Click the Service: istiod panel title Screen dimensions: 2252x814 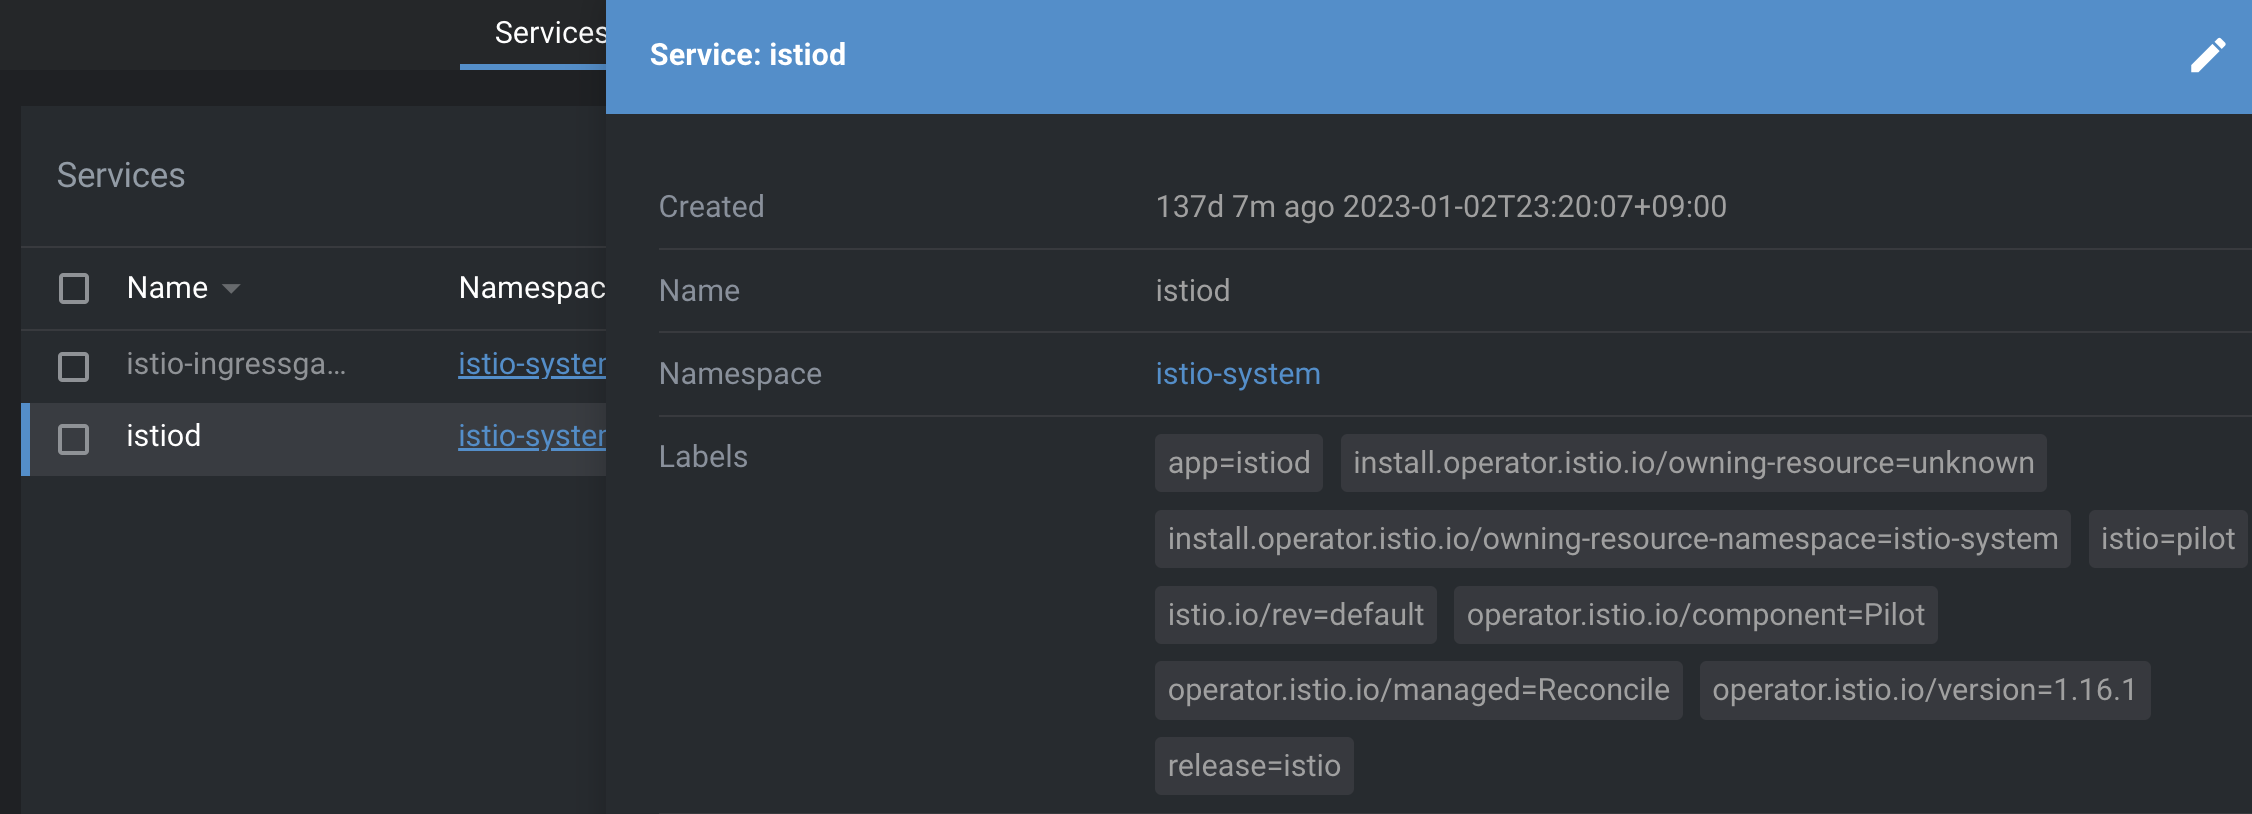coord(748,55)
